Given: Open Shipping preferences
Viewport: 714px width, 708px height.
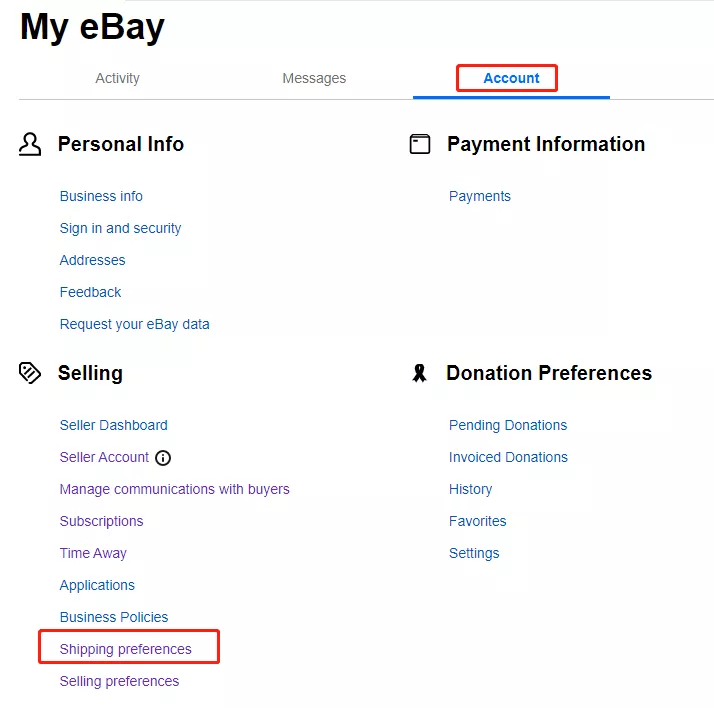Looking at the screenshot, I should (125, 649).
